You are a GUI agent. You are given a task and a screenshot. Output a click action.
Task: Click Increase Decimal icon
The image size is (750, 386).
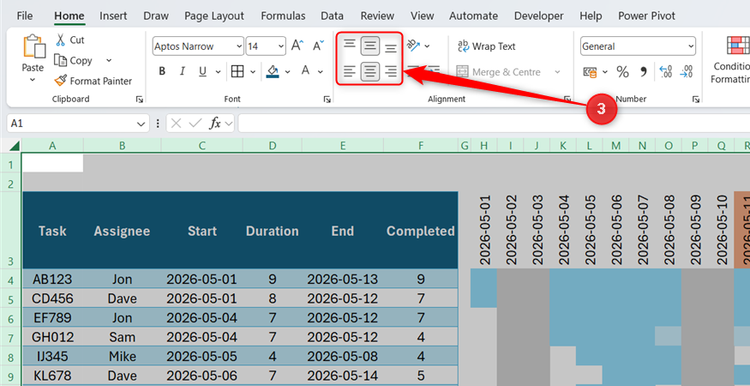tap(666, 72)
